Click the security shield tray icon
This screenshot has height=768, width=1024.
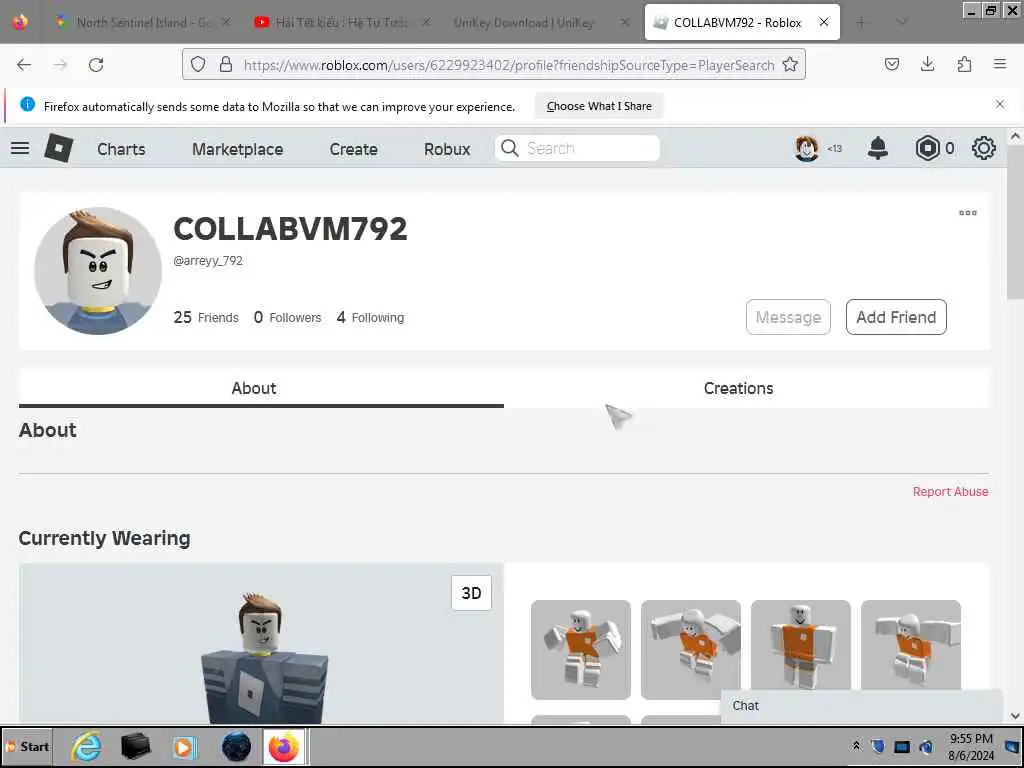(878, 746)
